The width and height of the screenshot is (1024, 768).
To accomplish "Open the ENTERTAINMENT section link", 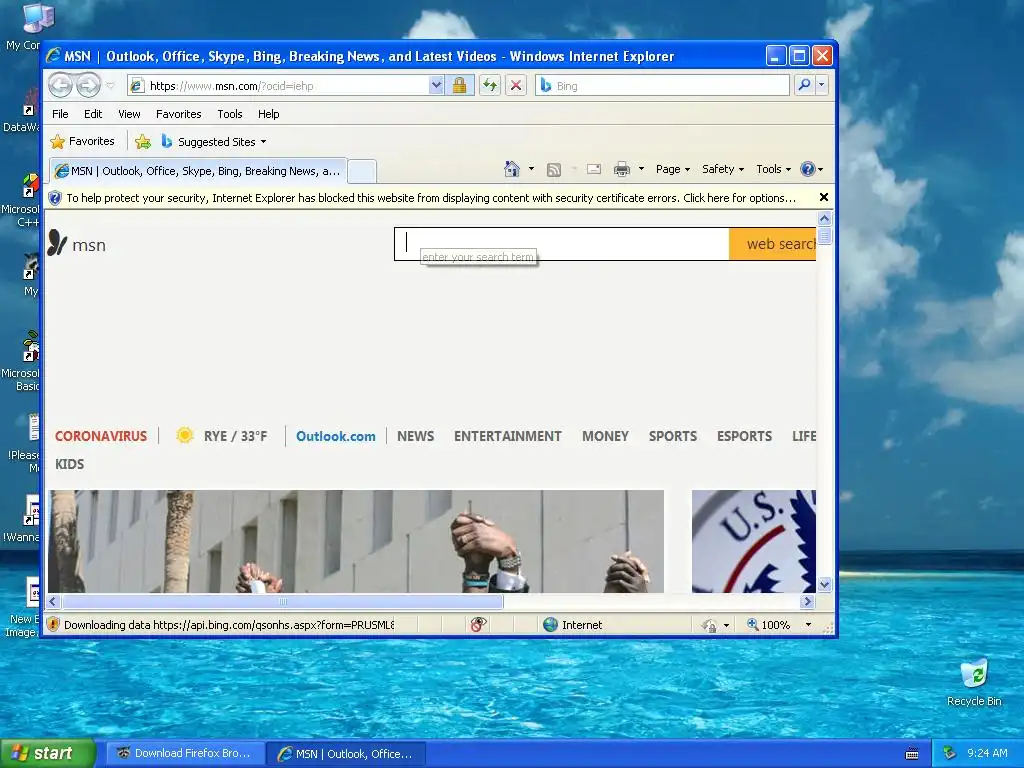I will pyautogui.click(x=507, y=436).
